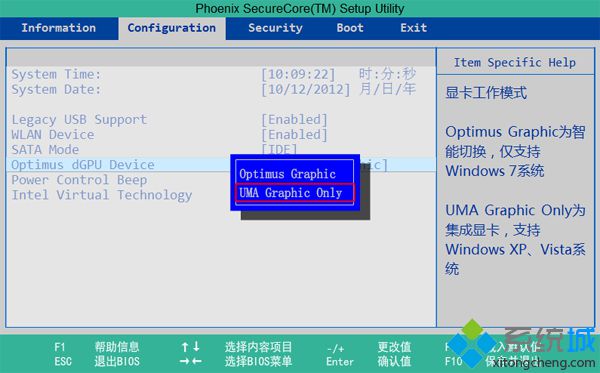The width and height of the screenshot is (600, 373).
Task: Click the UMA Graphic Only help description
Action: click(x=515, y=239)
